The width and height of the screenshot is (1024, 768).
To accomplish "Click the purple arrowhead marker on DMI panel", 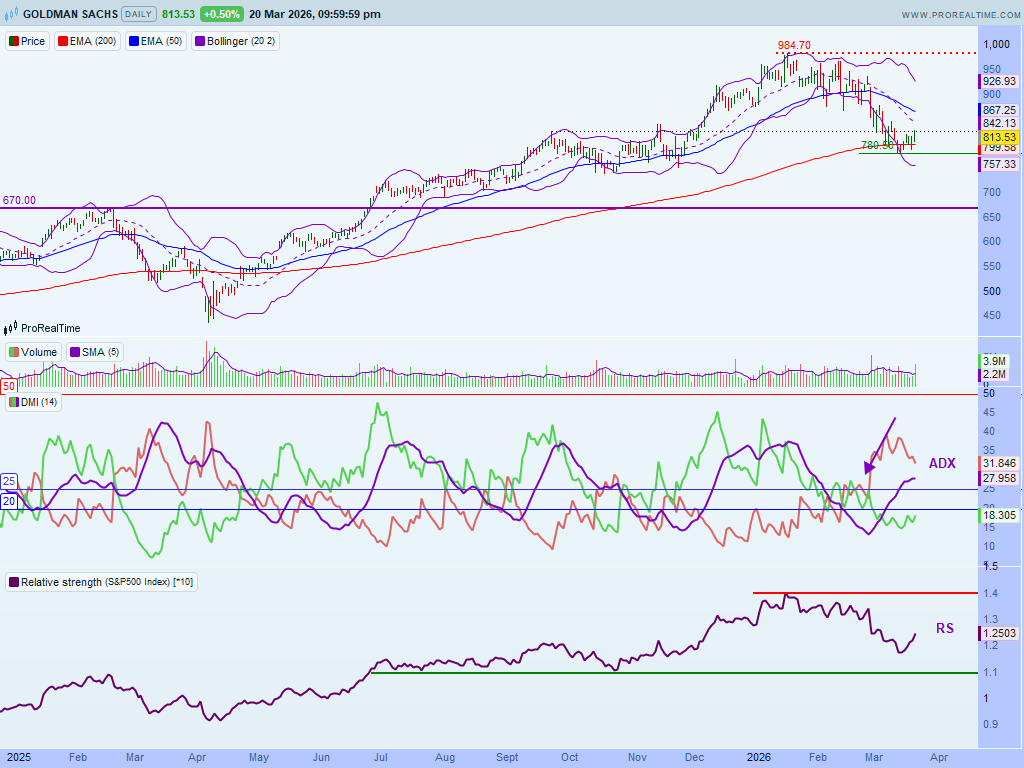I will tap(869, 467).
